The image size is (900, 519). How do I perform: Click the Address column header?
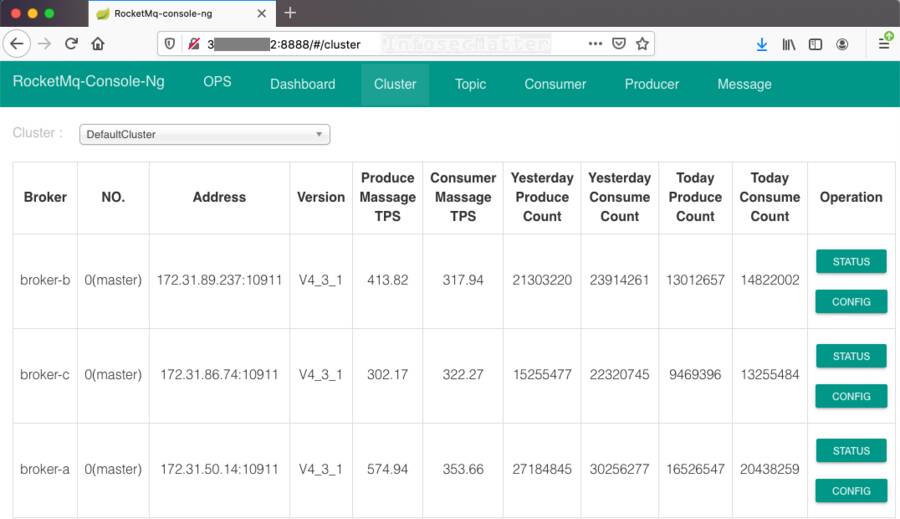[x=219, y=197]
